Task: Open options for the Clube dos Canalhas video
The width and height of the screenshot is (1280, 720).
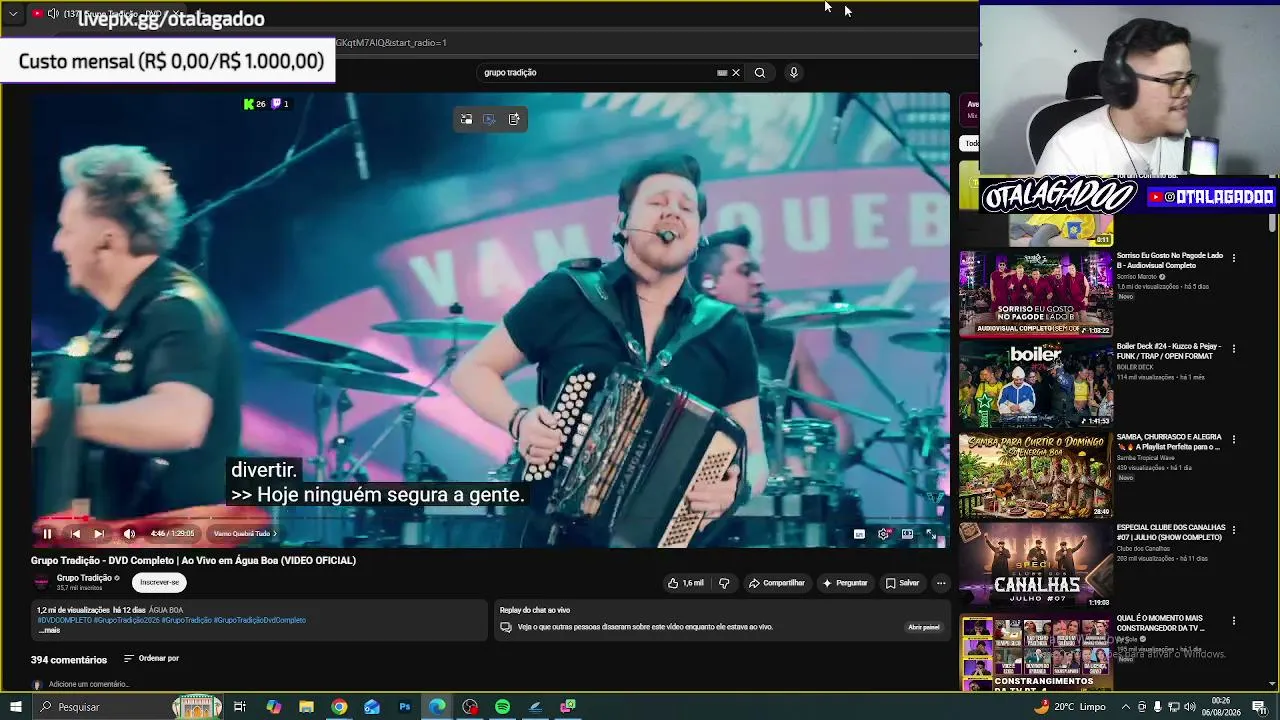Action: pos(1234,530)
